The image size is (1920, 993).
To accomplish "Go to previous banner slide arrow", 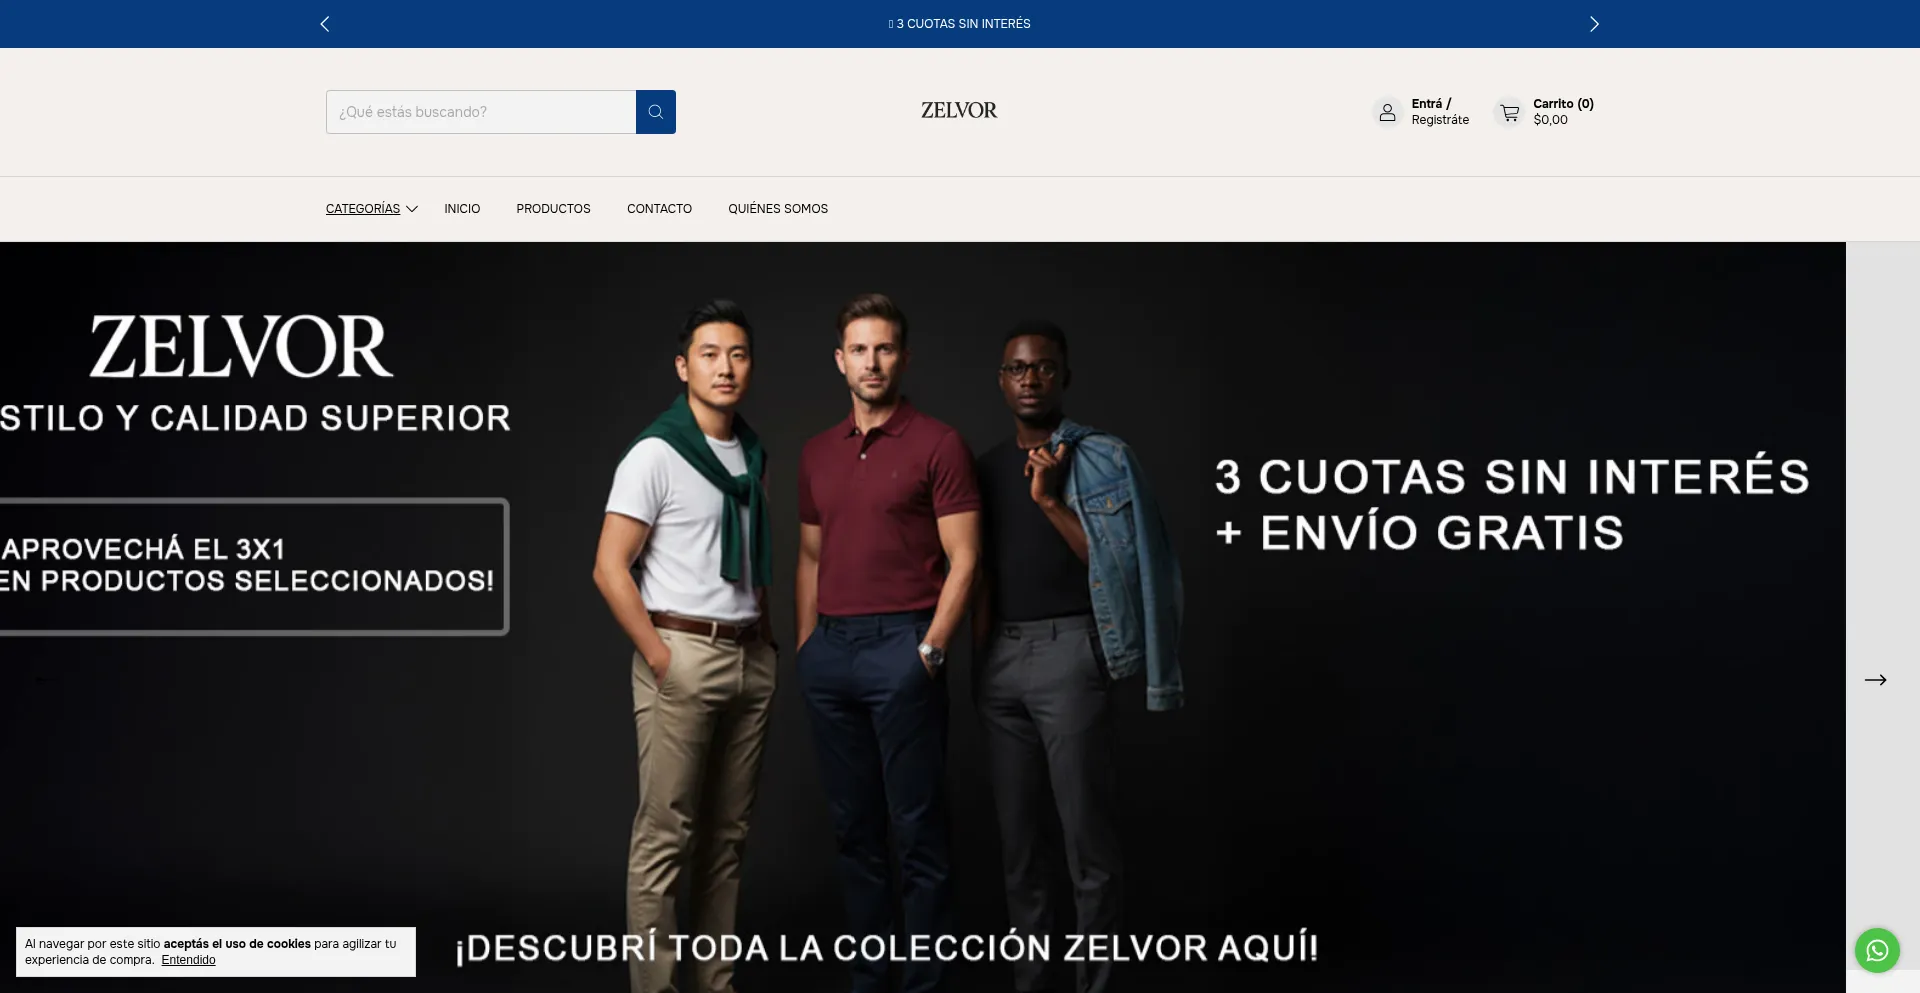I will click(42, 680).
